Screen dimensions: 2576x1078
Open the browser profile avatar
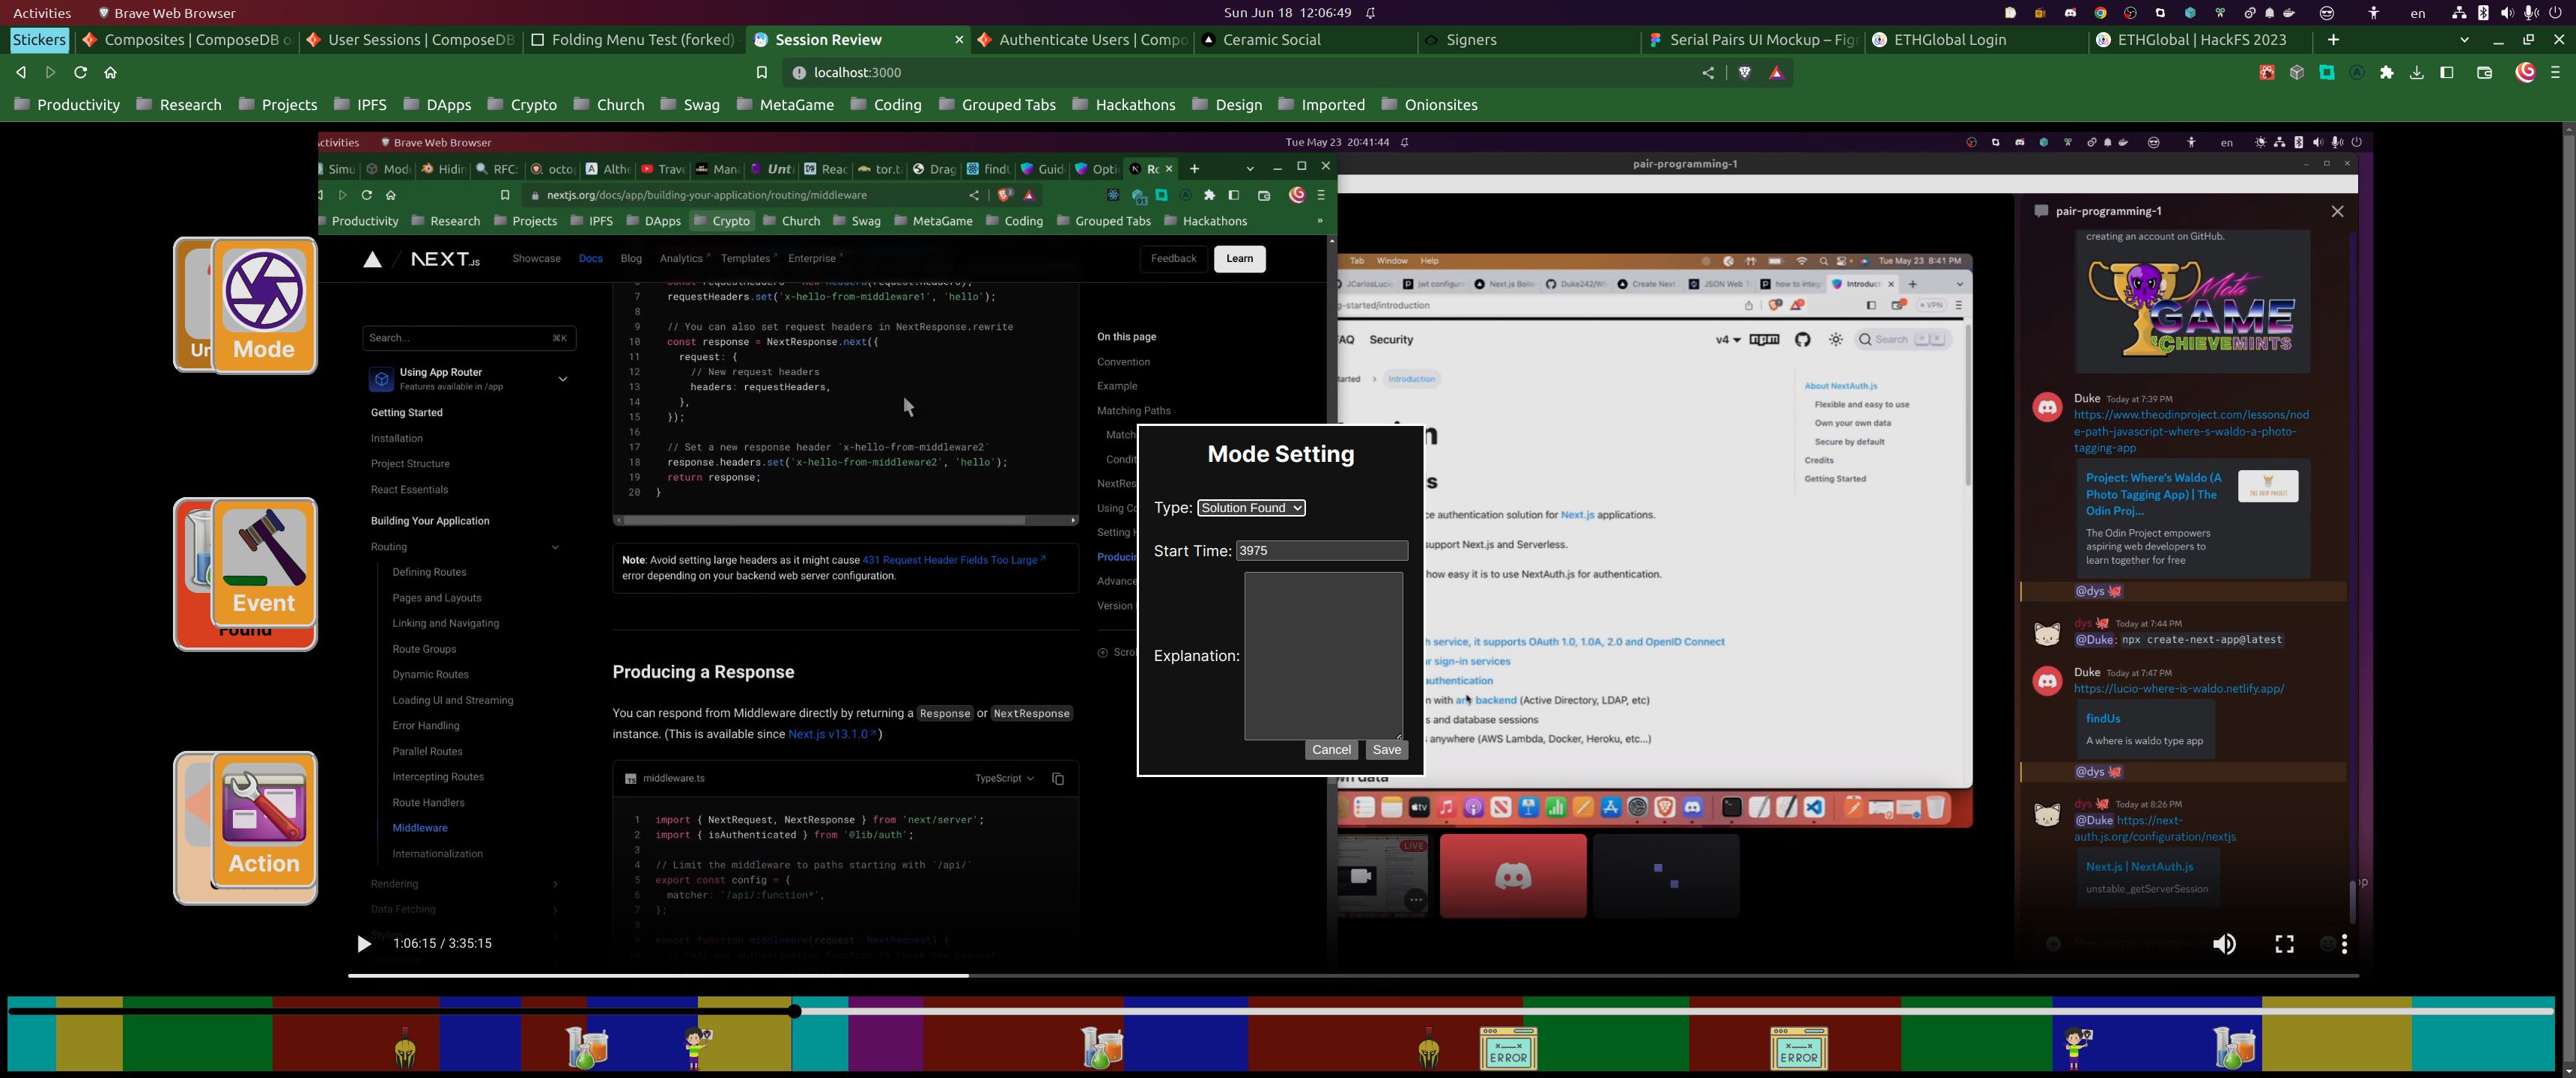pos(2525,73)
